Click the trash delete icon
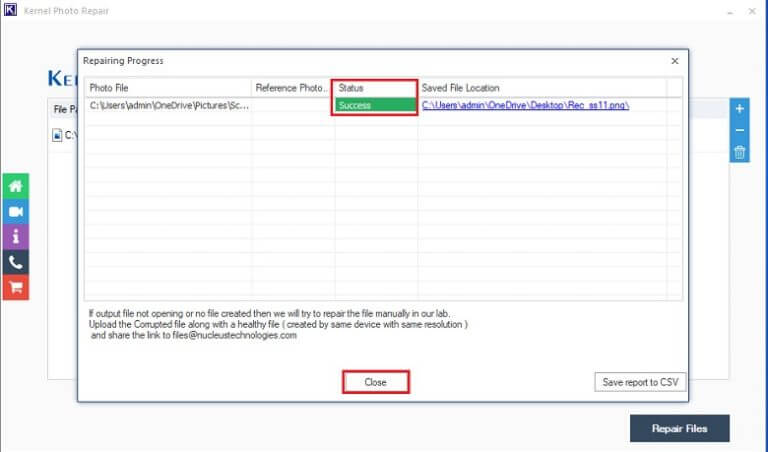The width and height of the screenshot is (768, 452). [x=739, y=152]
